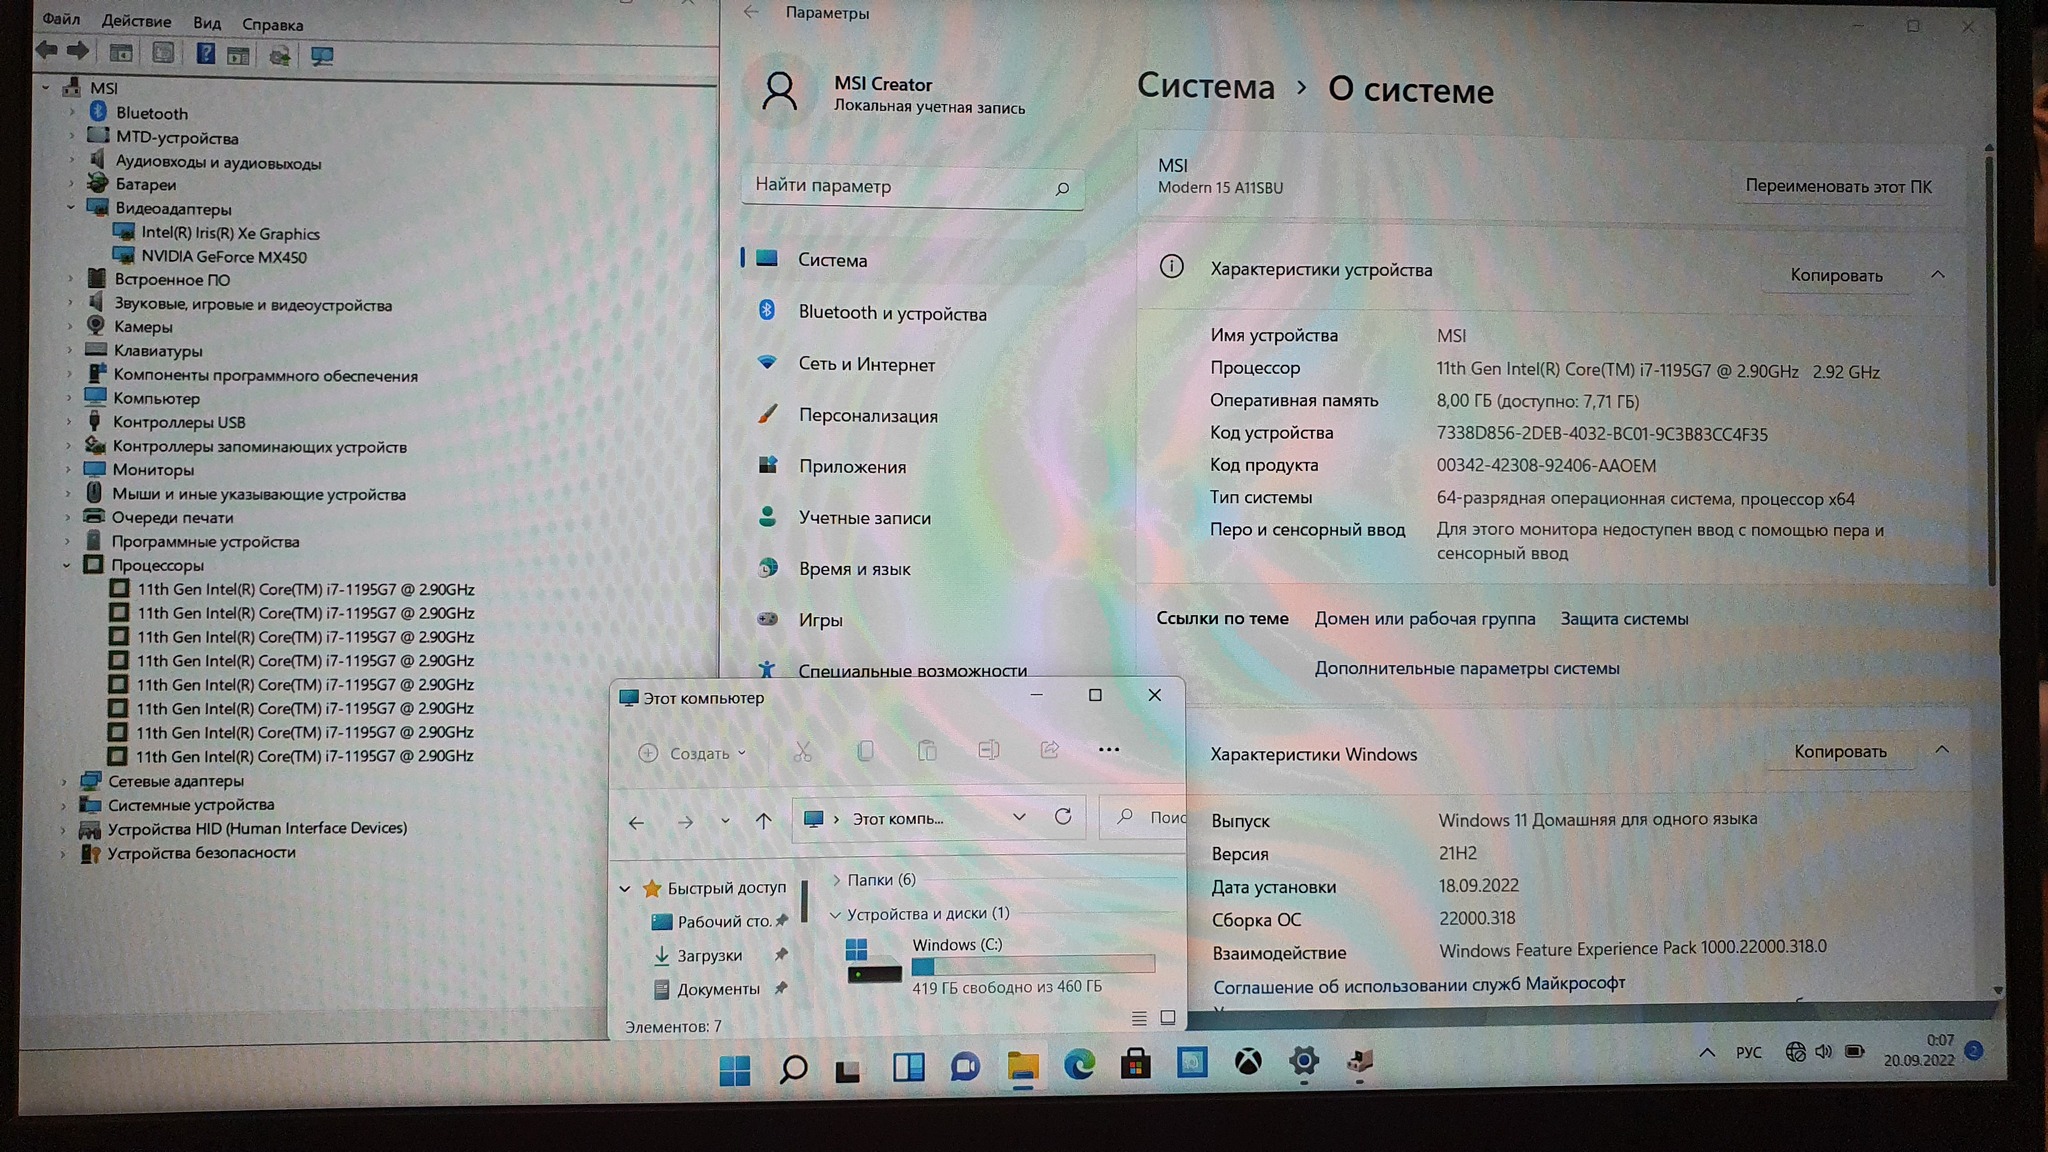Expand the Папки (6) group
This screenshot has height=1152, width=2048.
point(836,880)
